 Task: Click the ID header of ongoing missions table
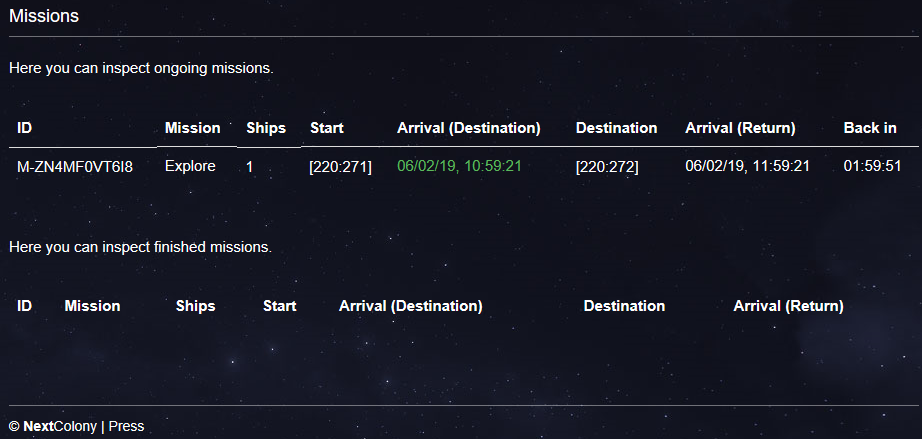pos(25,128)
